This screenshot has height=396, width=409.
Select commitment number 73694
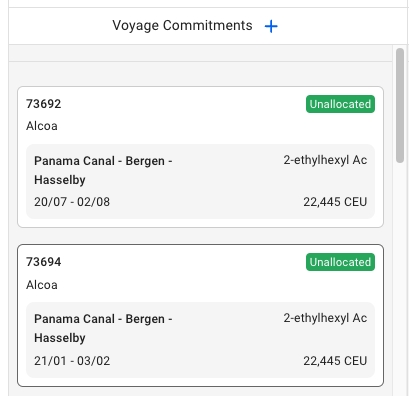pyautogui.click(x=44, y=262)
